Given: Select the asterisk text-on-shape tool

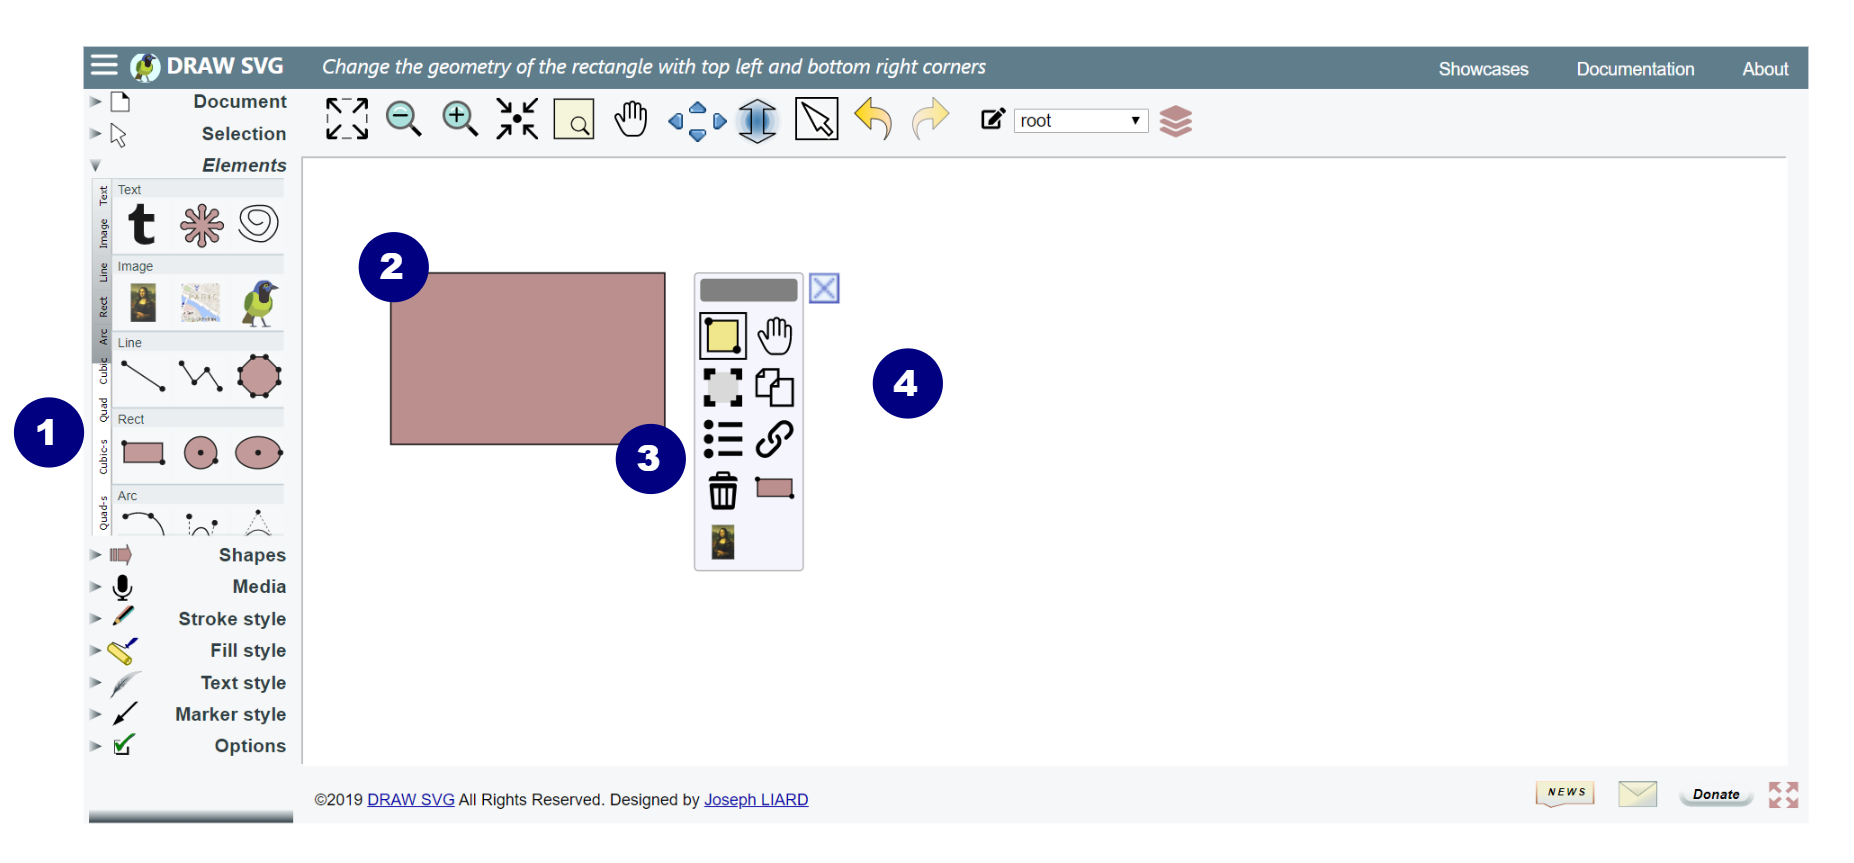Looking at the screenshot, I should tap(201, 225).
